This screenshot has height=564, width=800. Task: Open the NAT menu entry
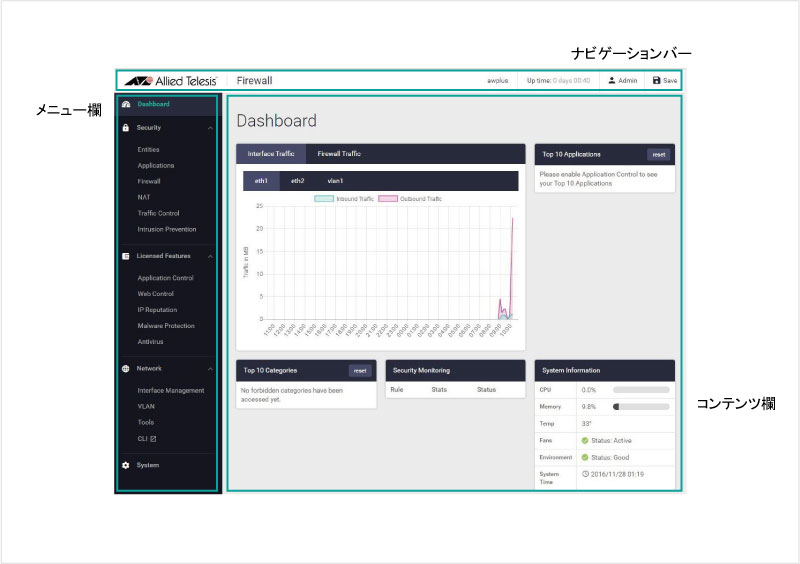point(144,197)
